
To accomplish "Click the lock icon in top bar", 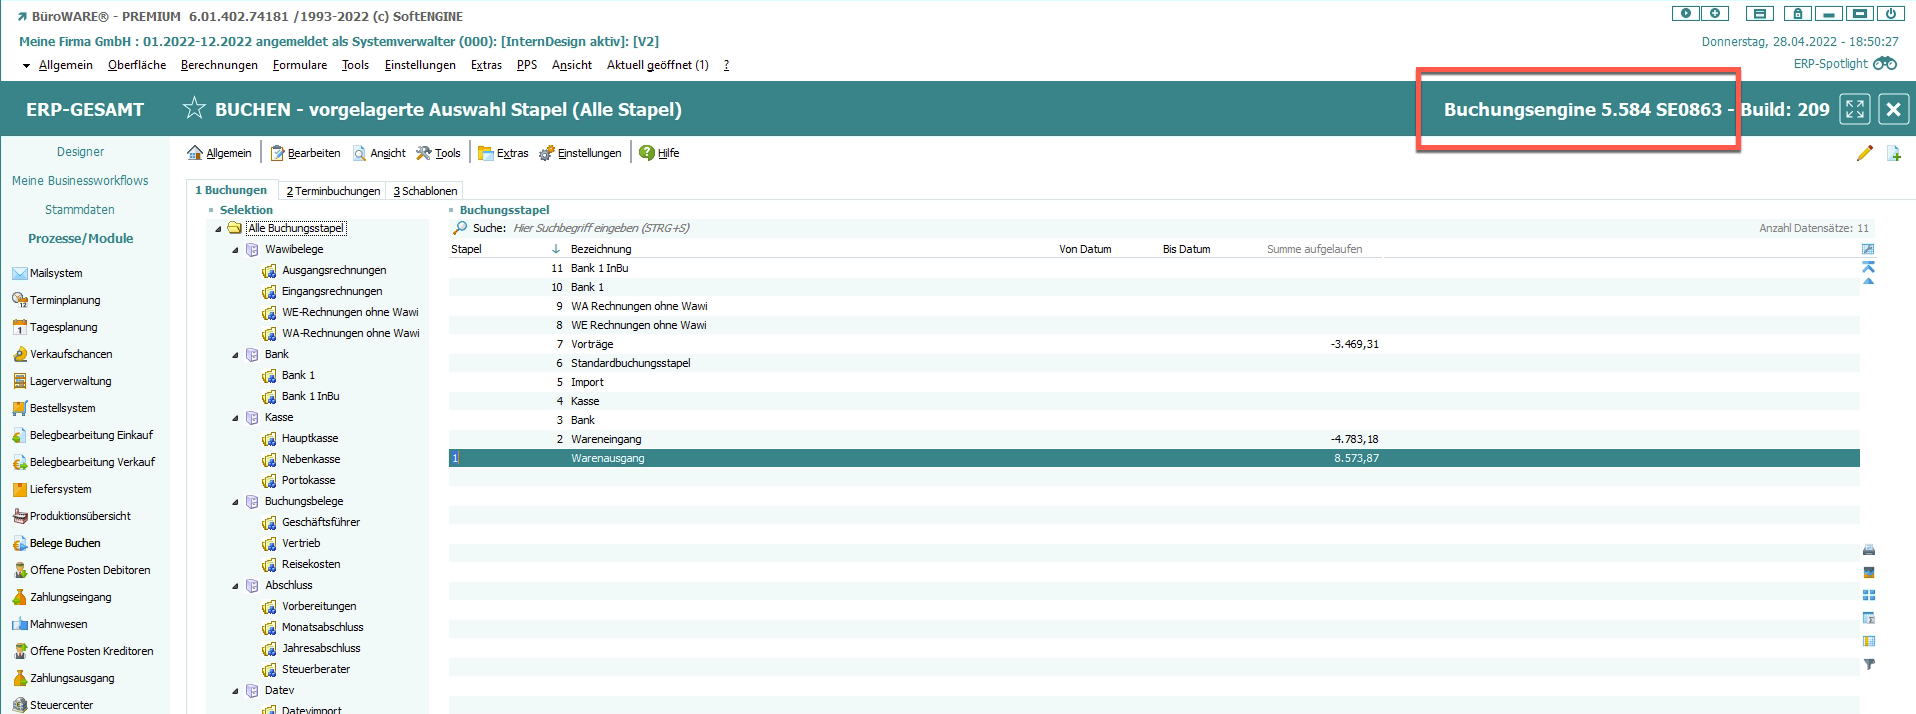I will 1797,14.
